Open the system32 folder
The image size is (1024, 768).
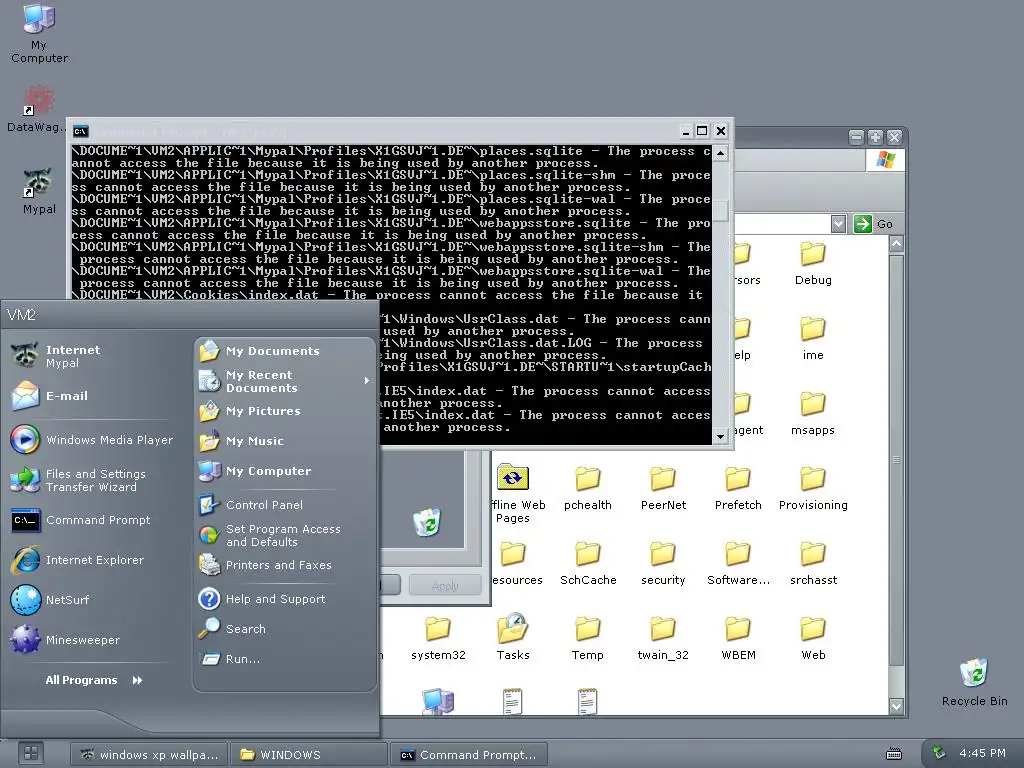pos(438,639)
